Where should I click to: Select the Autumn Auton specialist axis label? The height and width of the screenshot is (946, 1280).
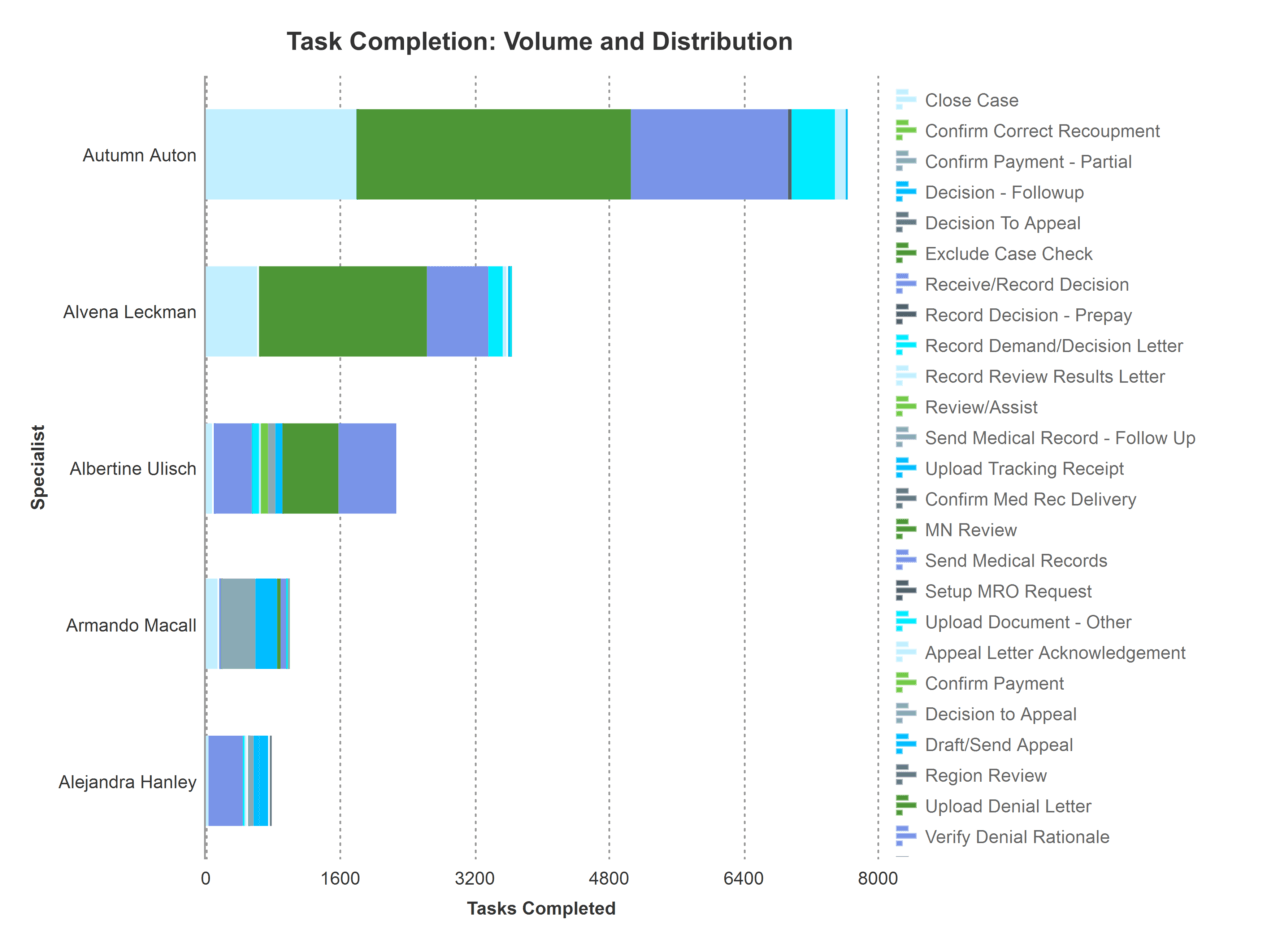(139, 155)
